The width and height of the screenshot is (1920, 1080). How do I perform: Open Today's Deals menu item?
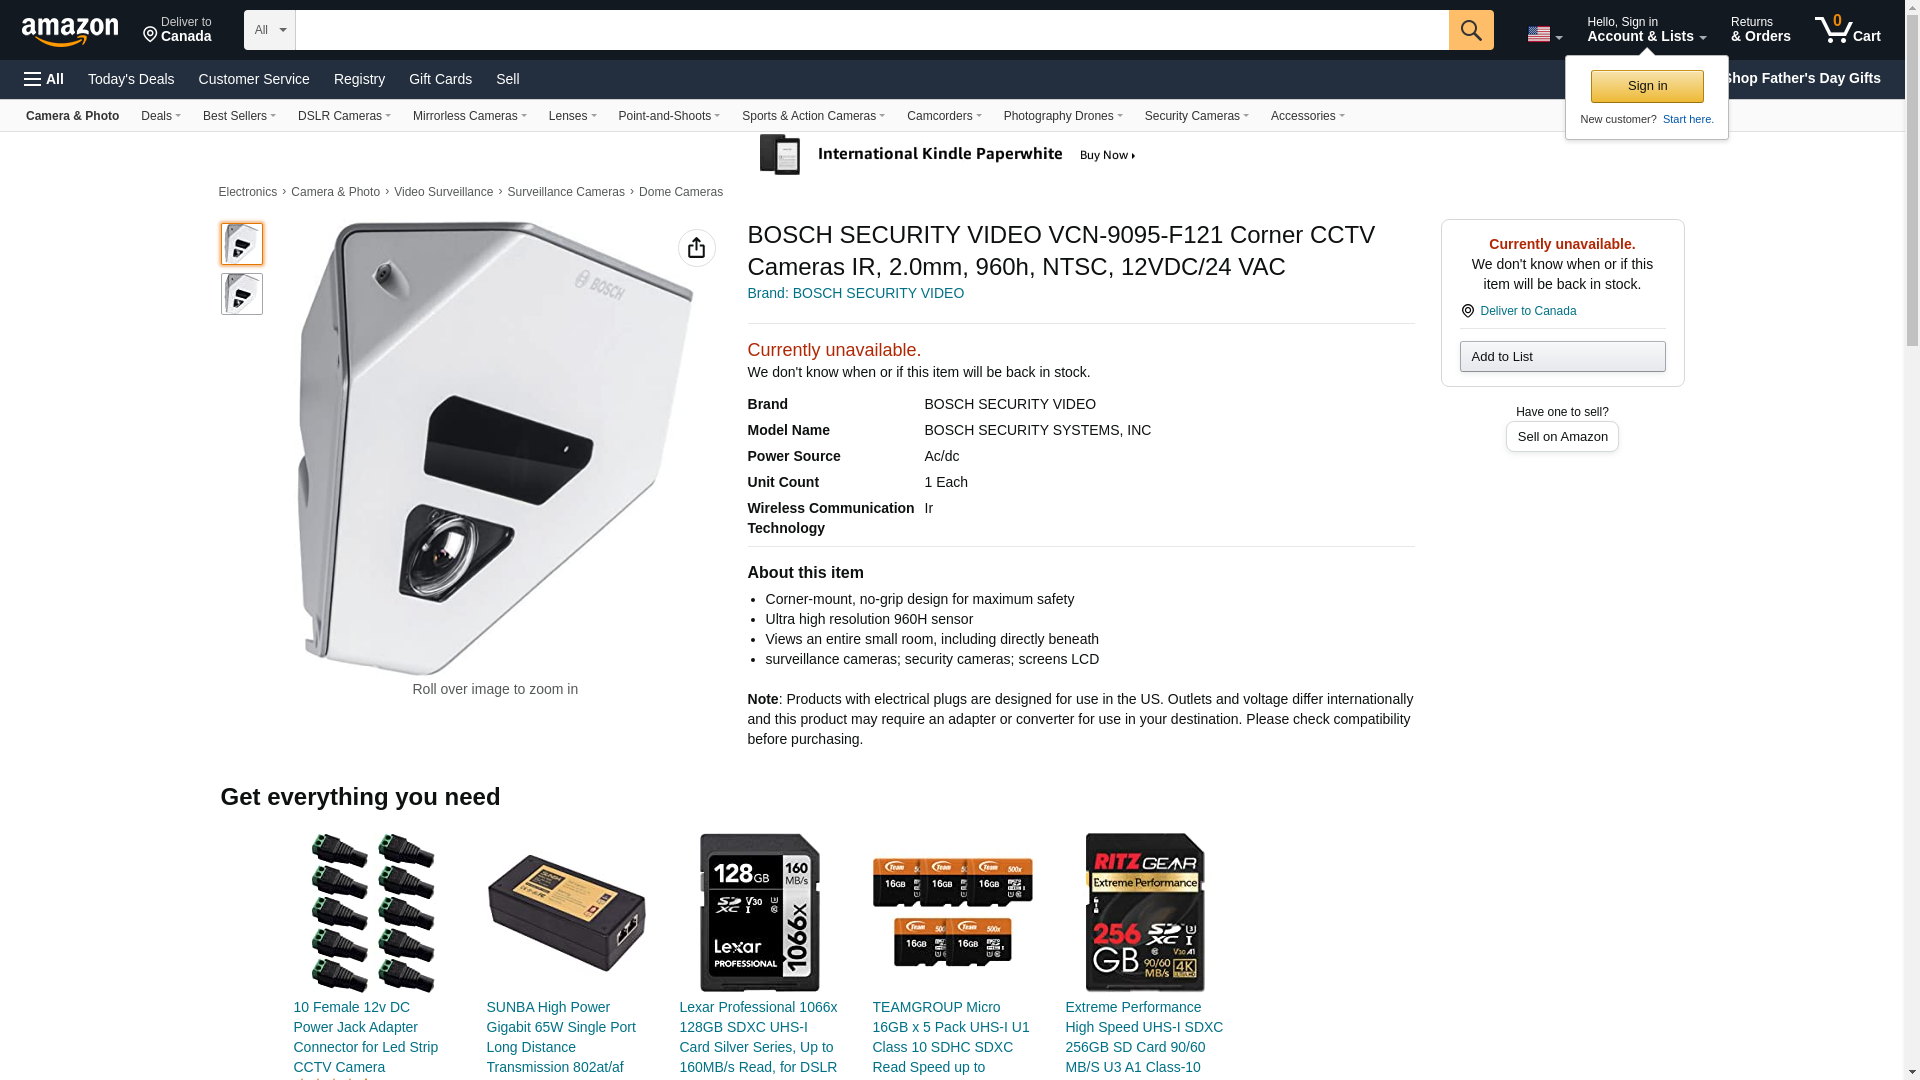coord(131,79)
